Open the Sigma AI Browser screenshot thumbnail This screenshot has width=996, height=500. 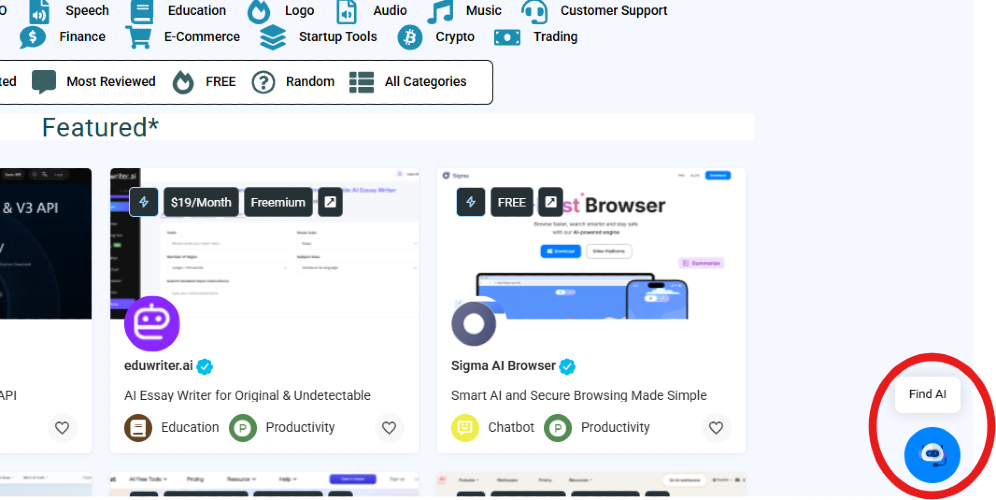tap(591, 244)
